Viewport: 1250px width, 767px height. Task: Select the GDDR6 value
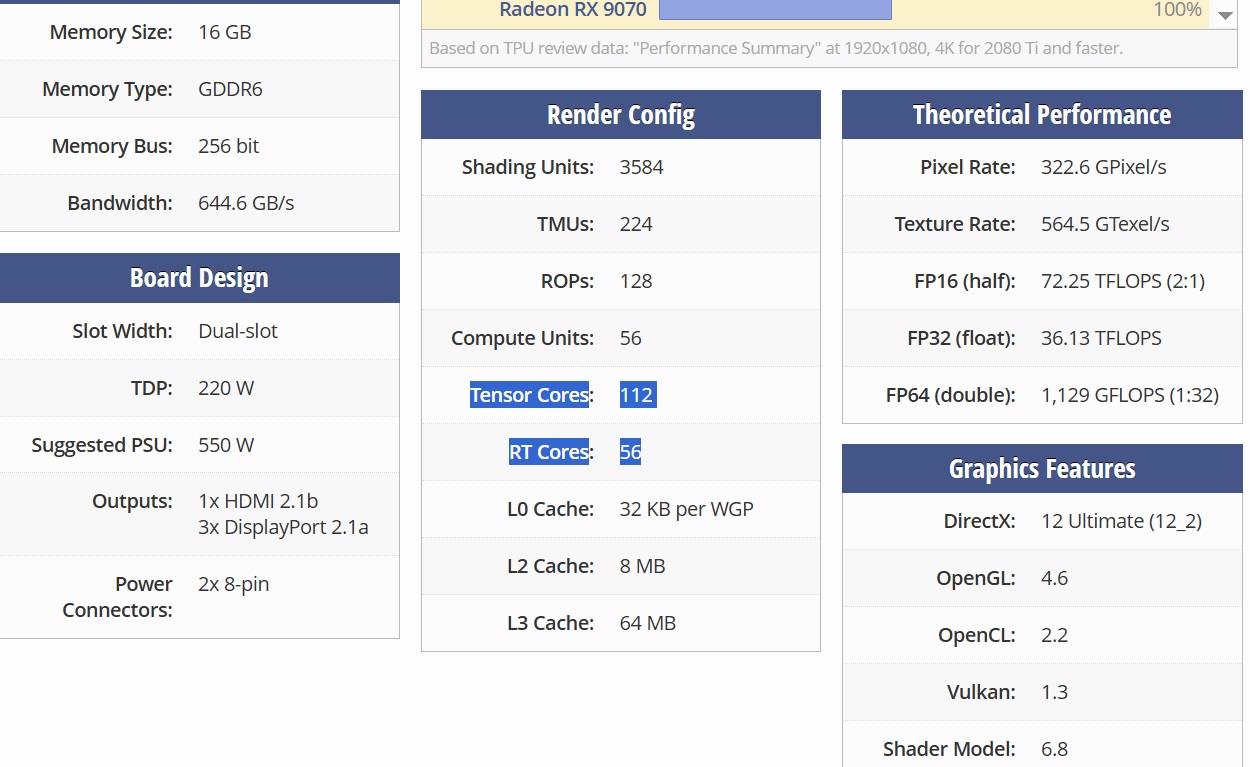coord(230,89)
